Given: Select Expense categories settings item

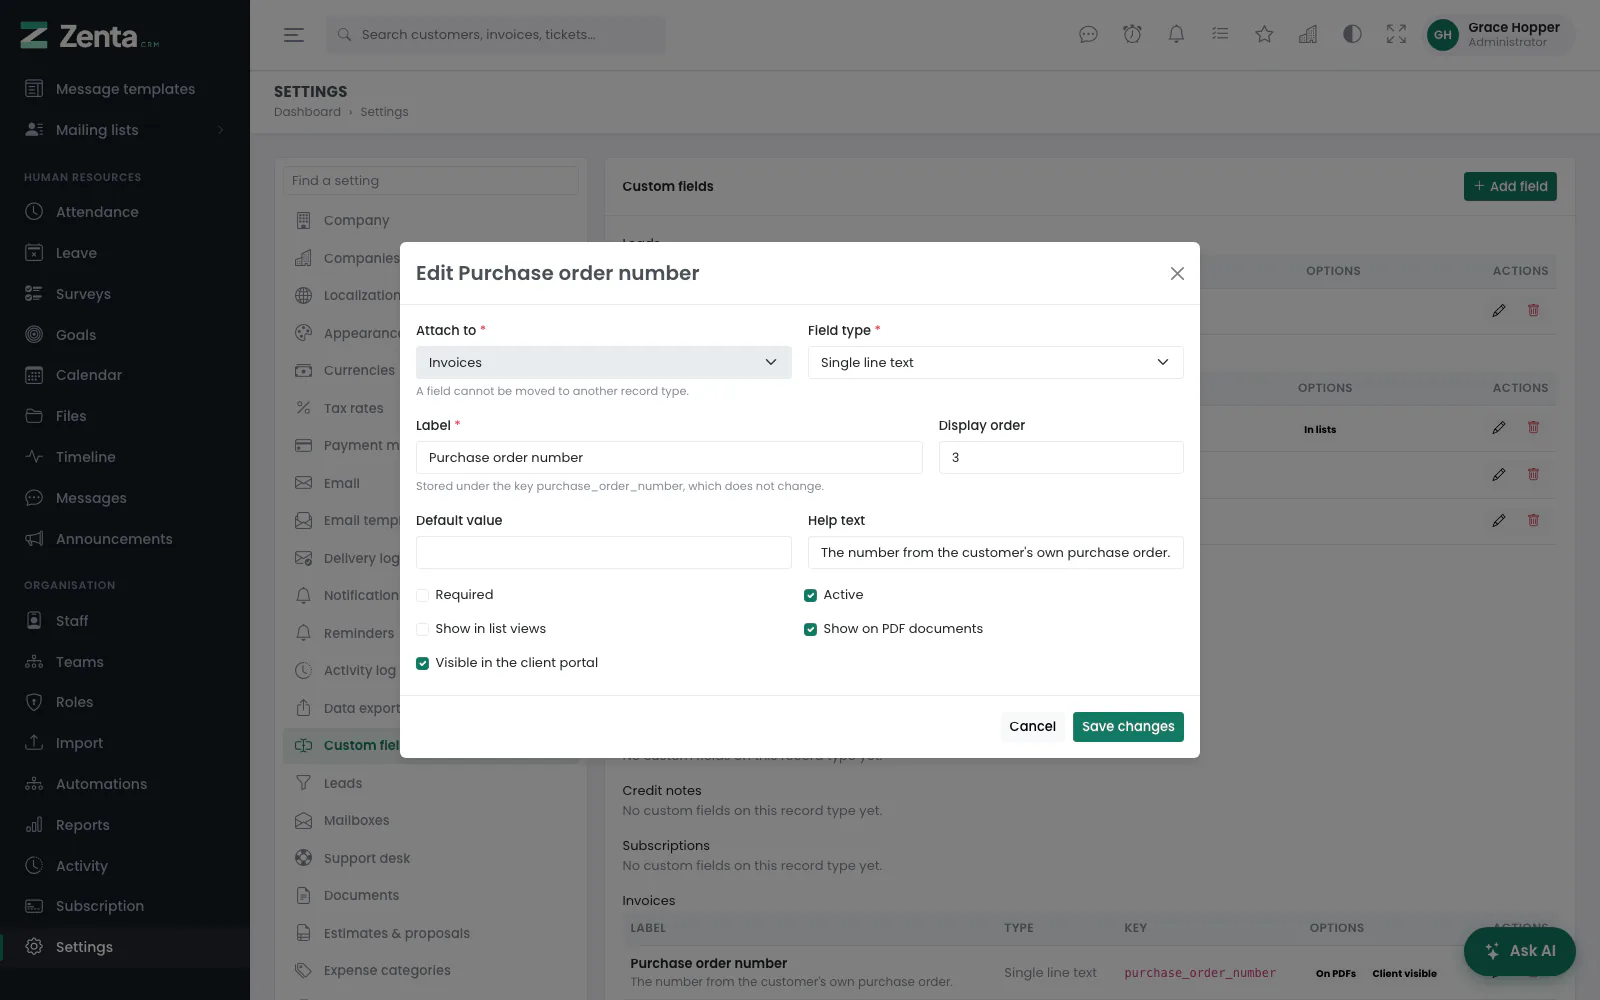Looking at the screenshot, I should click(387, 970).
